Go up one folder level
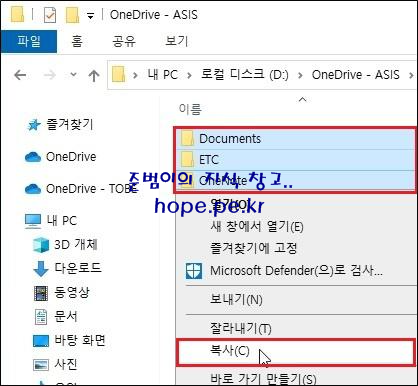 [94, 75]
